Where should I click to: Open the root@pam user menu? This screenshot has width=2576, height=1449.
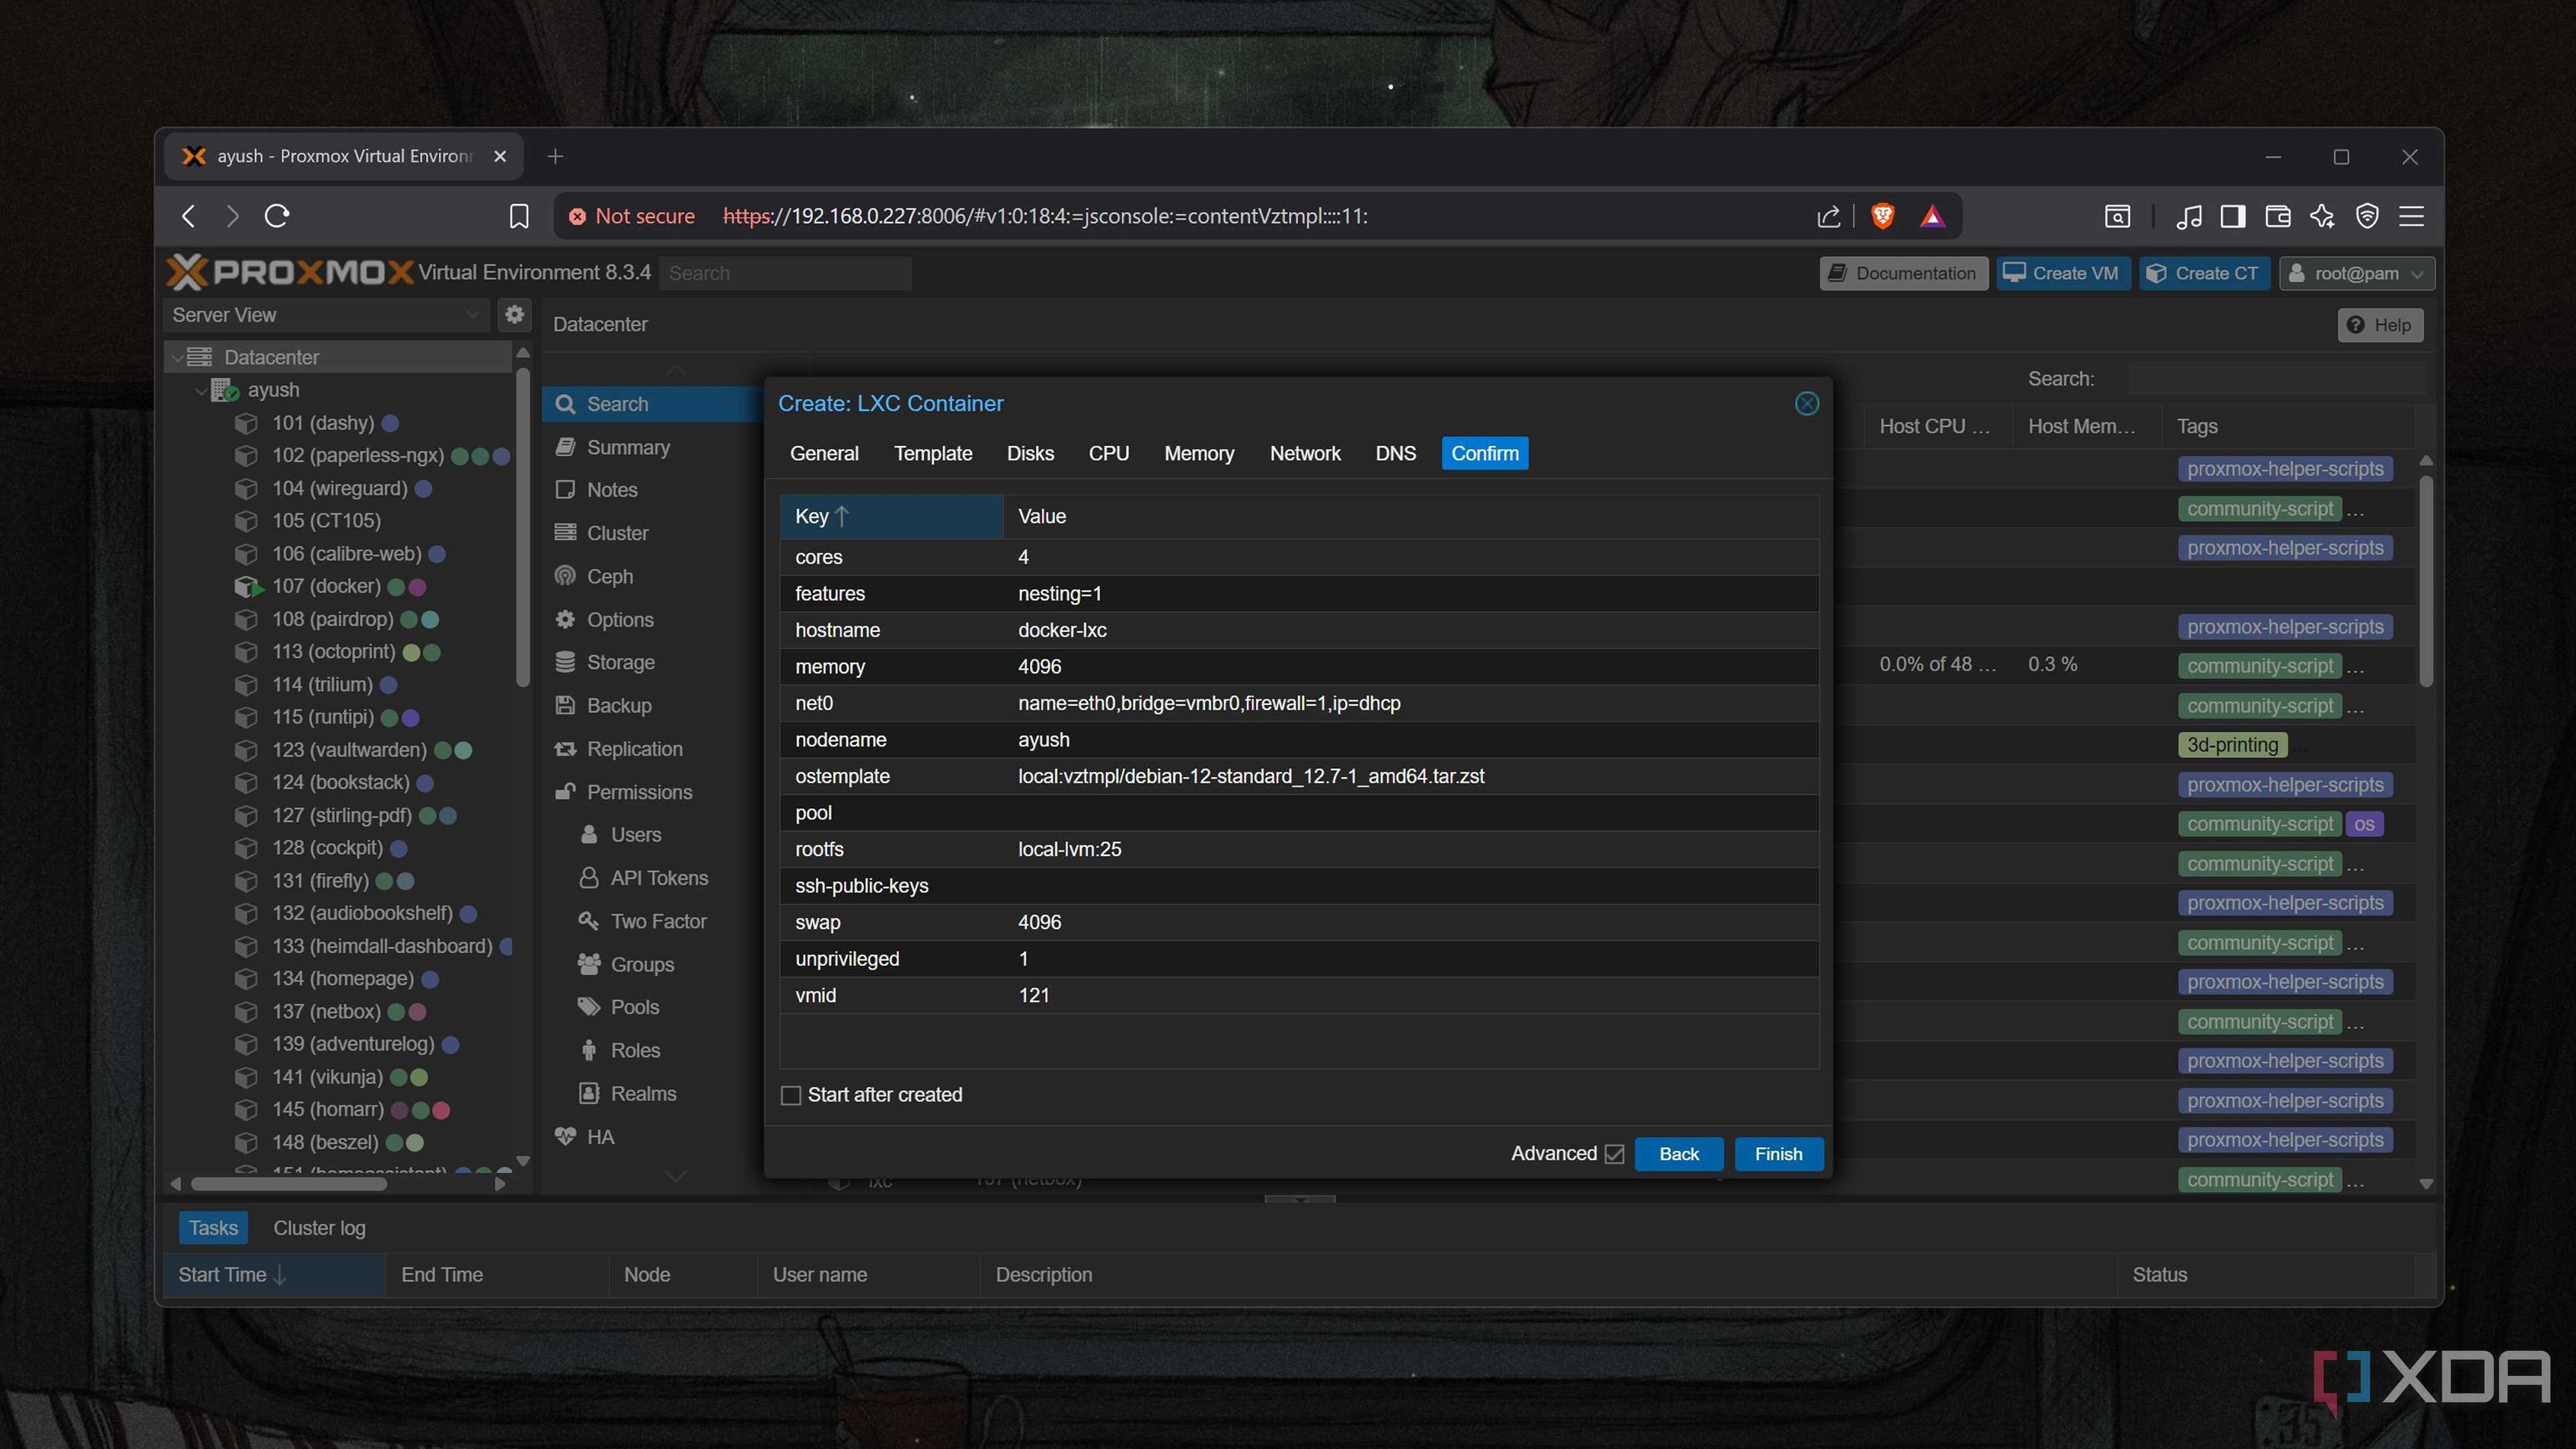click(x=2356, y=273)
